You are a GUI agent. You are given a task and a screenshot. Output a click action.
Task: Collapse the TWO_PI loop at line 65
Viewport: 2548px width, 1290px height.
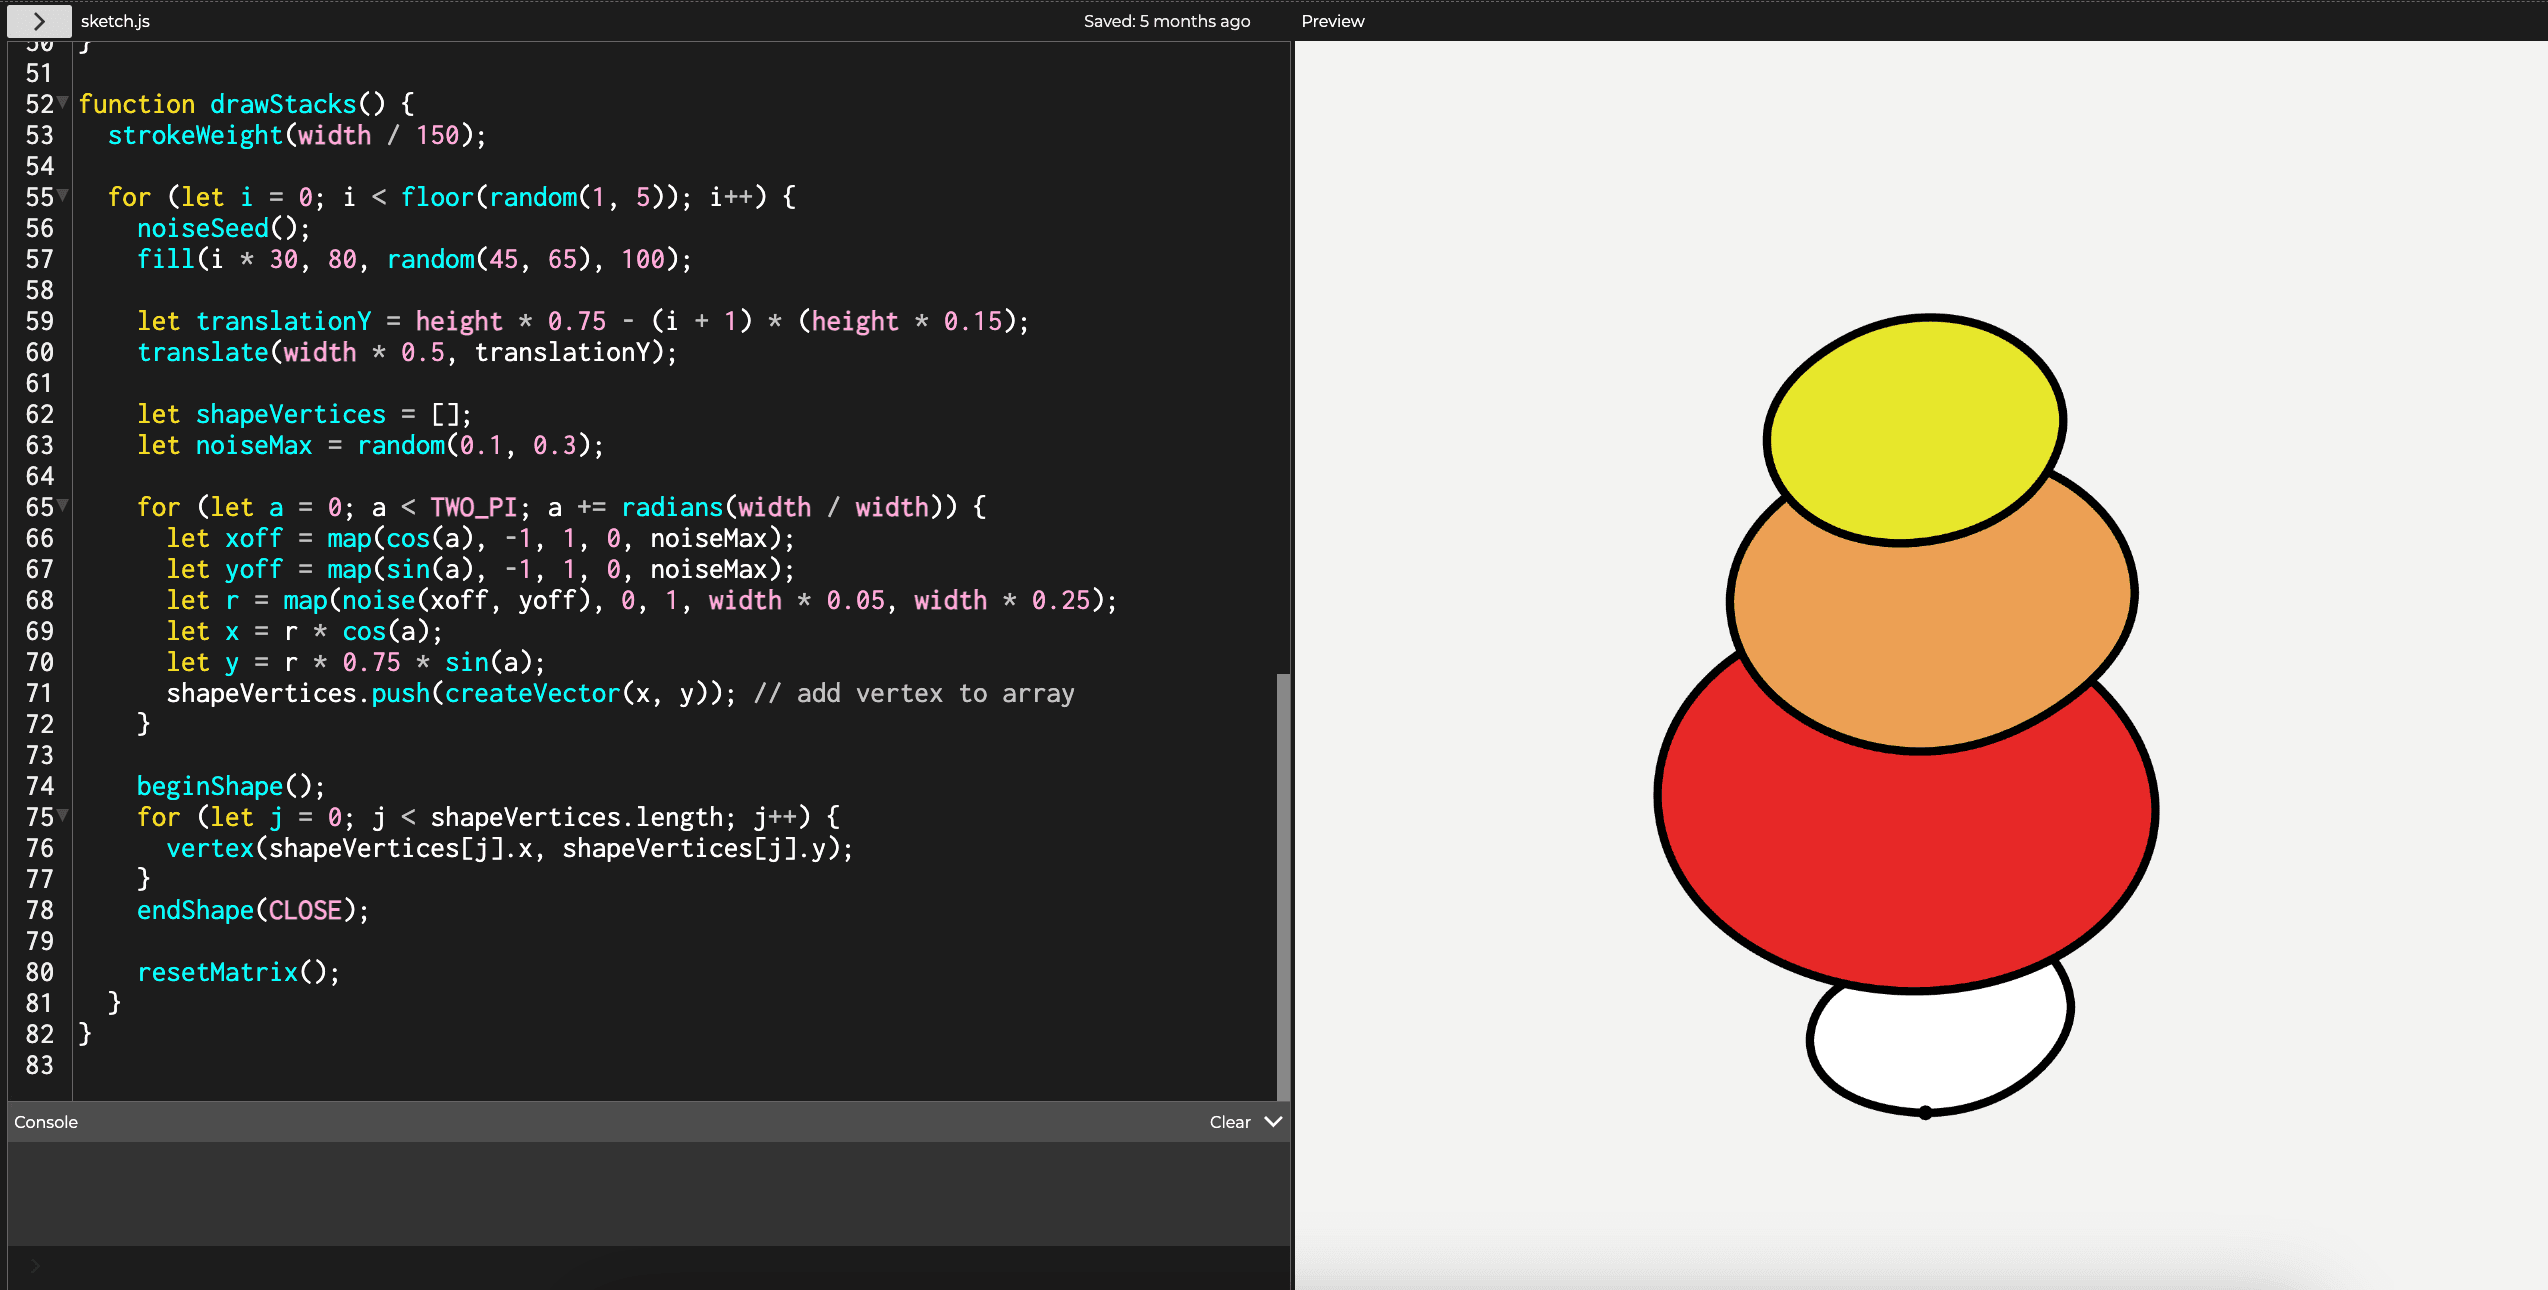(x=64, y=505)
